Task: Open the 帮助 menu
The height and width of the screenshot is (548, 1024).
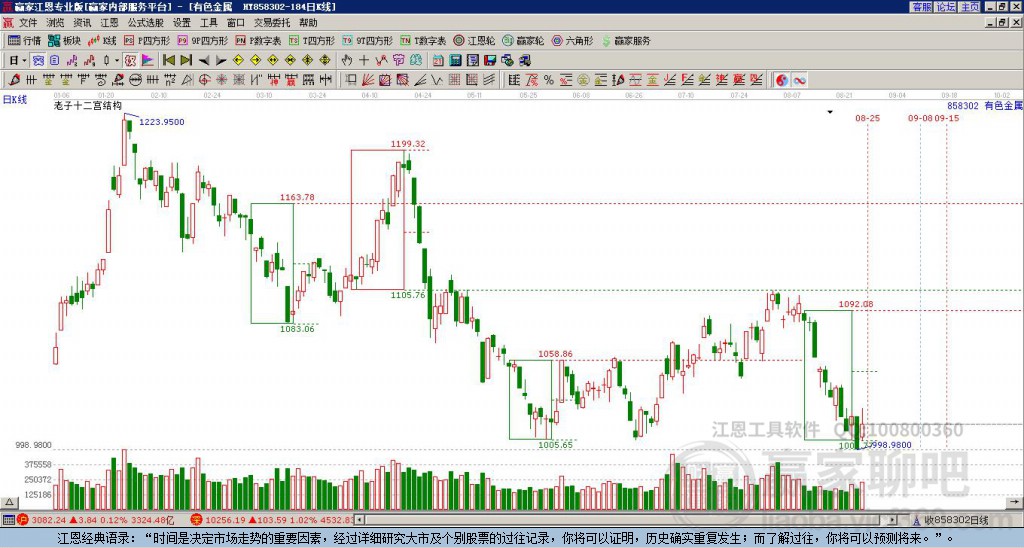Action: 308,23
